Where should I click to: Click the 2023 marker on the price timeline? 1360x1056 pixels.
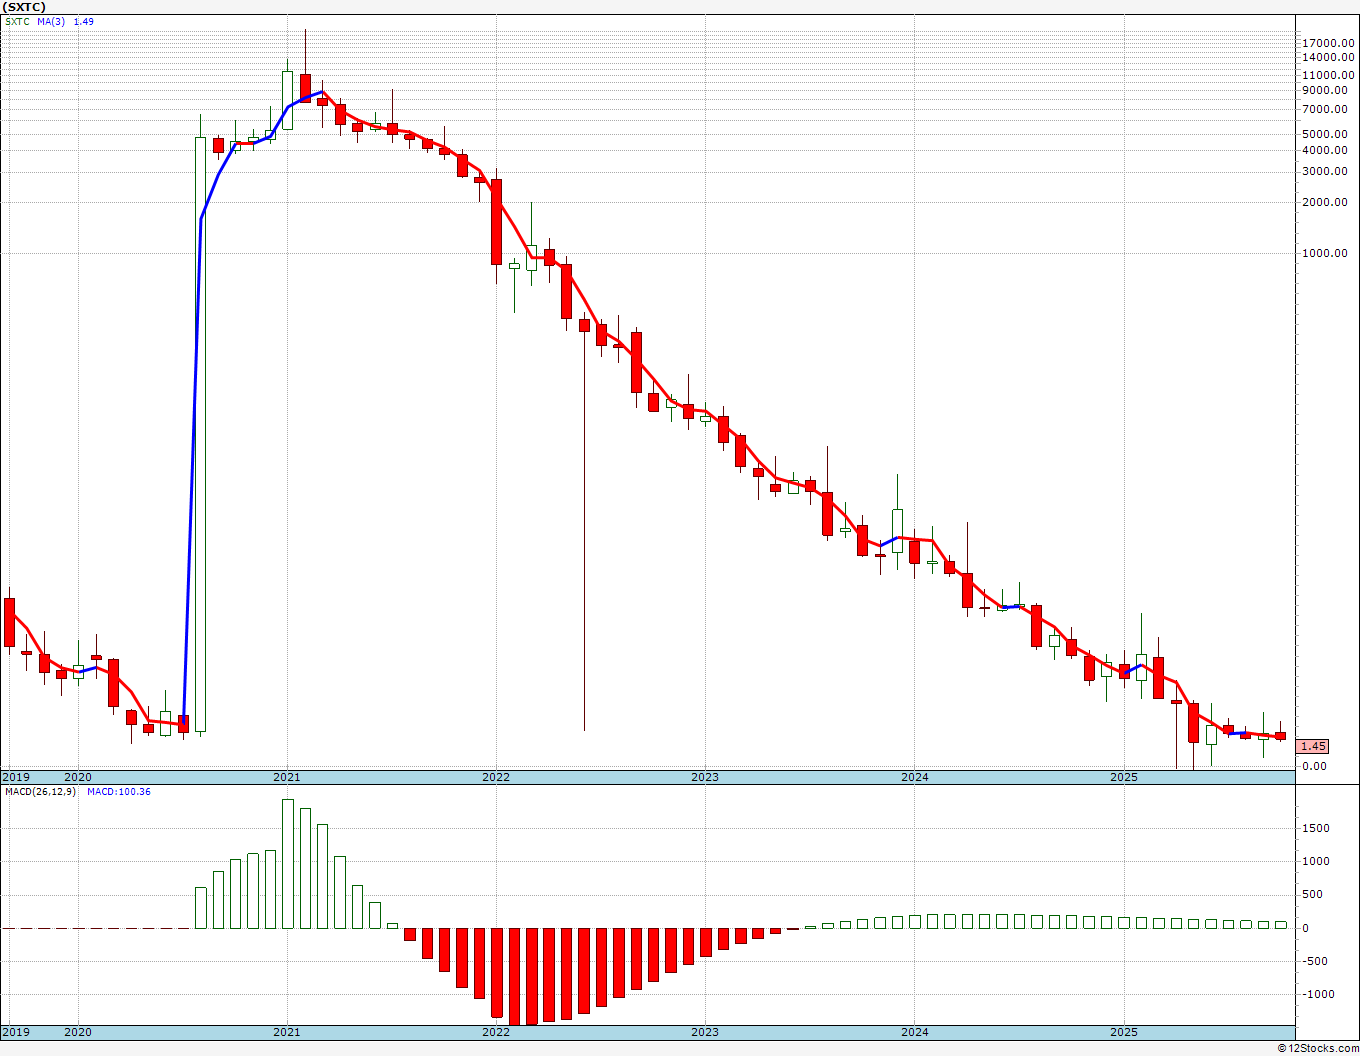705,777
